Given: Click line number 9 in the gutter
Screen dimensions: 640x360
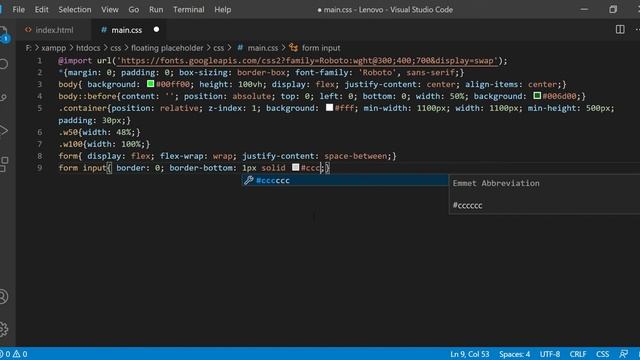Looking at the screenshot, I should 40,168.
